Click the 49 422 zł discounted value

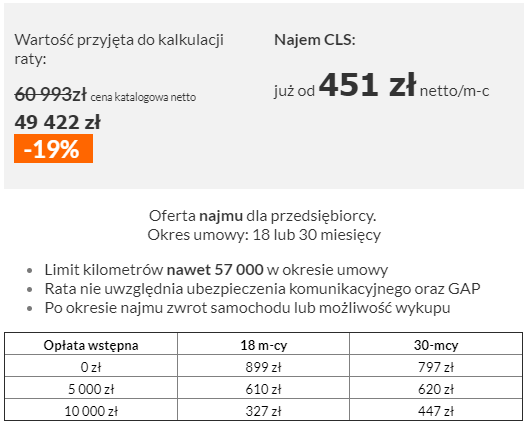point(57,122)
